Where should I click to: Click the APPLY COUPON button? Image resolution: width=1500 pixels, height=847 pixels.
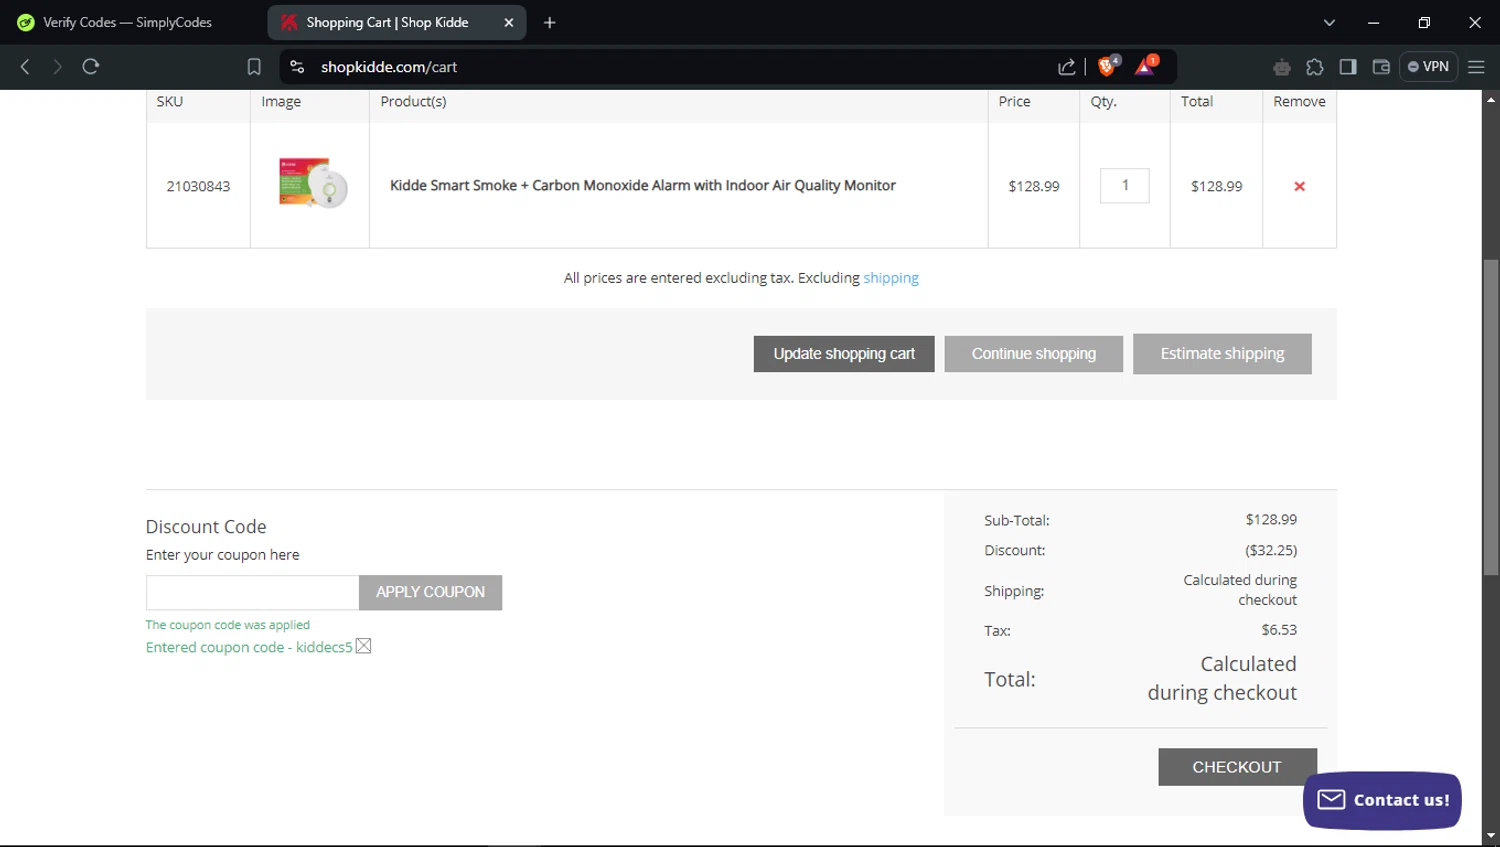430,592
